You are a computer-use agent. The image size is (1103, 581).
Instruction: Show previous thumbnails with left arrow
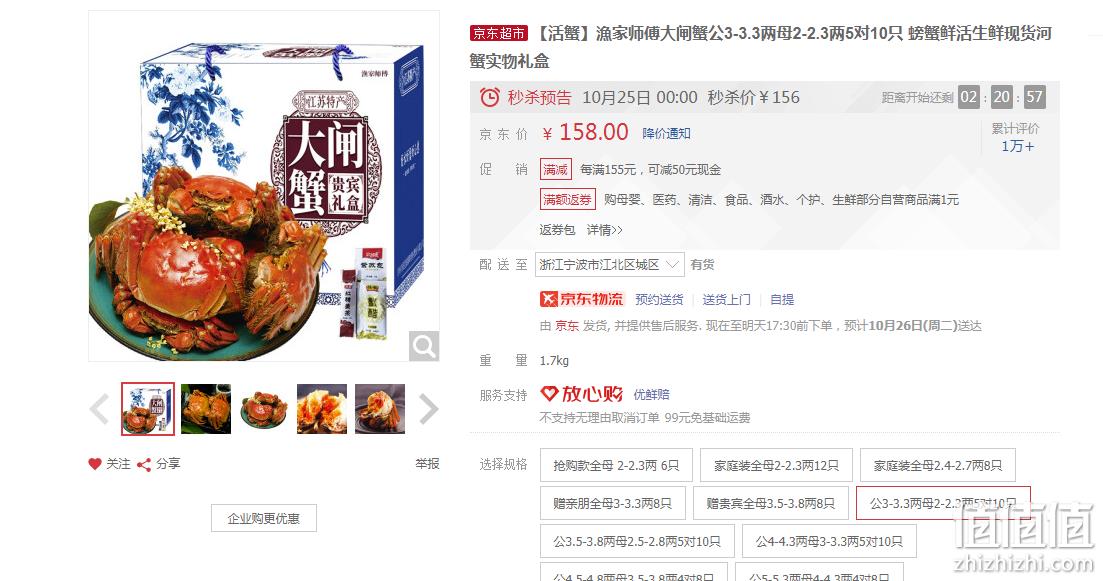coord(99,409)
